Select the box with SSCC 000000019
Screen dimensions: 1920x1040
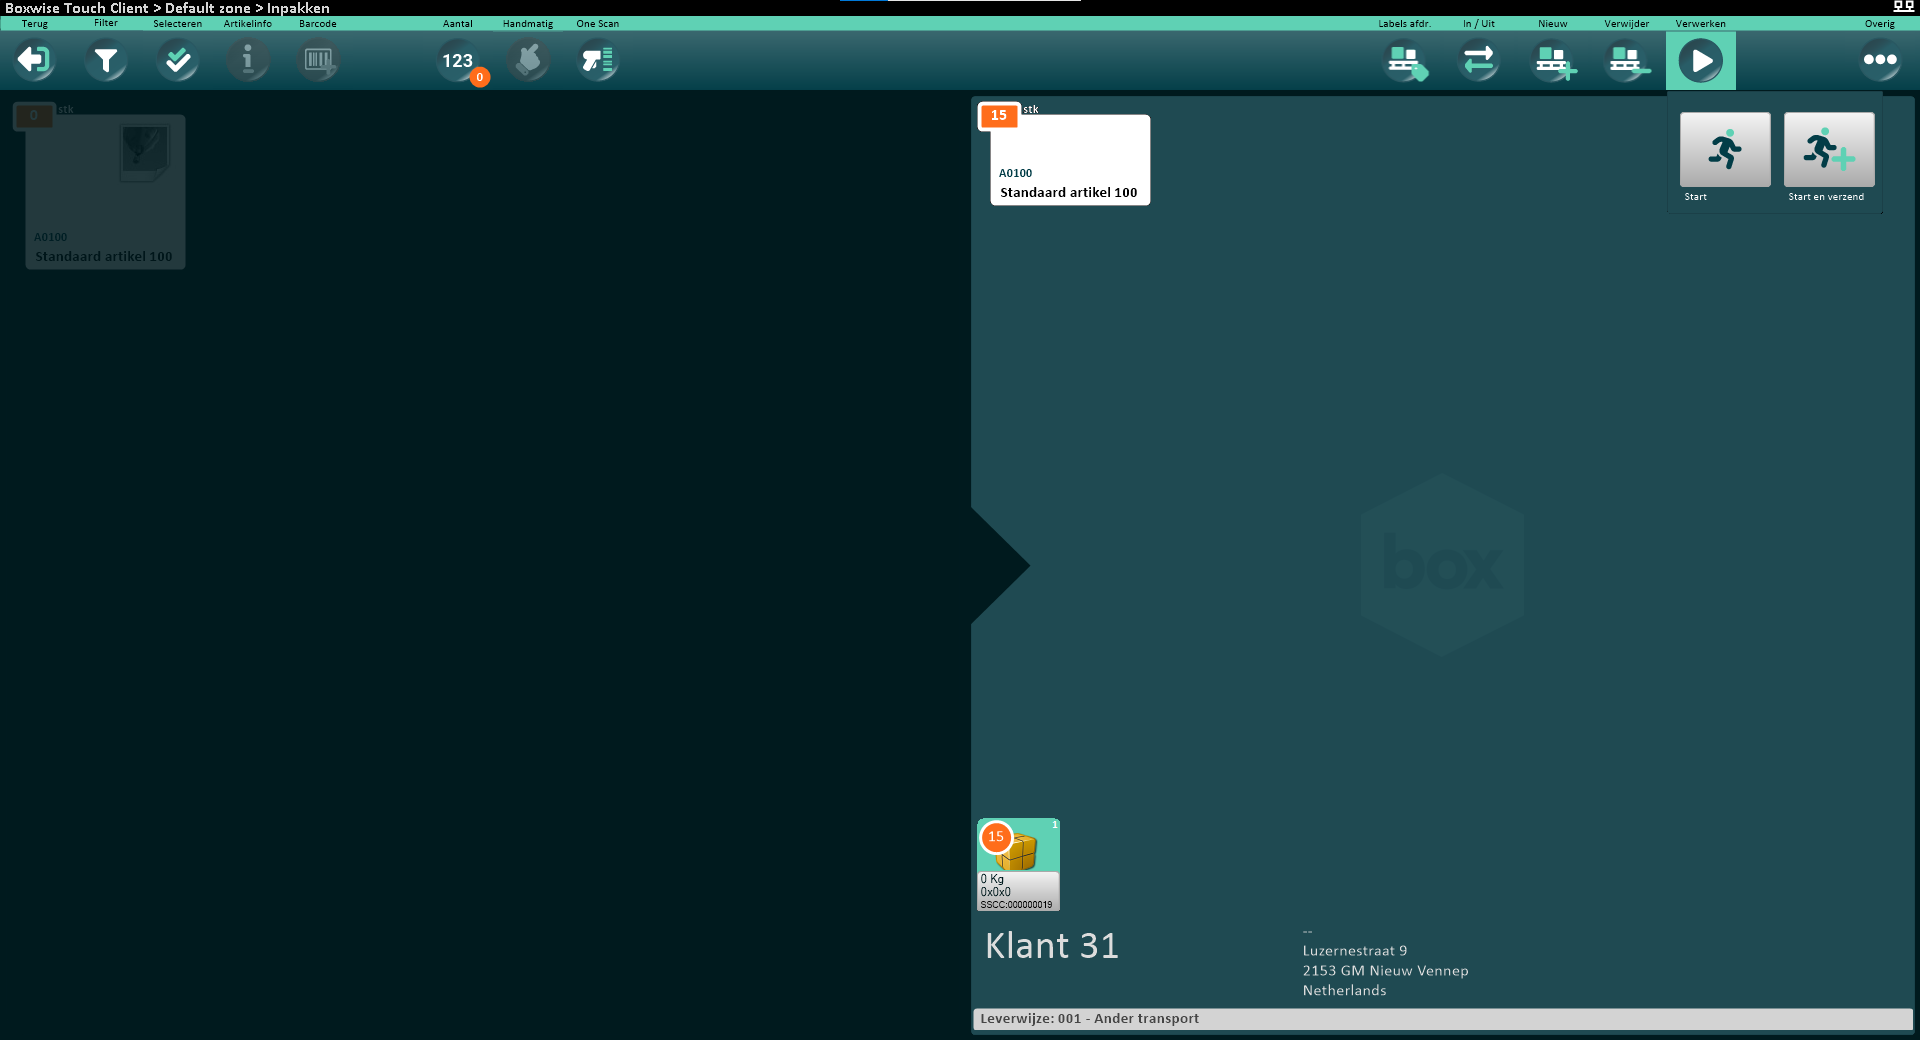1018,864
